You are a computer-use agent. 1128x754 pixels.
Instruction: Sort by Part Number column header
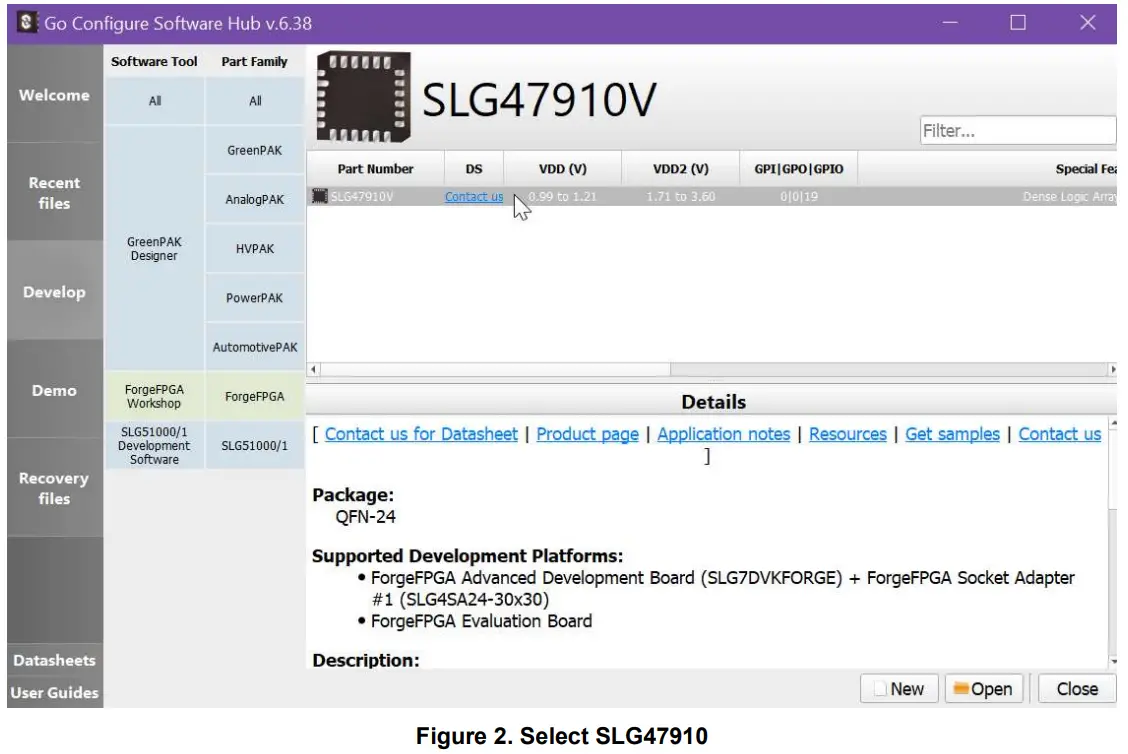coord(376,169)
